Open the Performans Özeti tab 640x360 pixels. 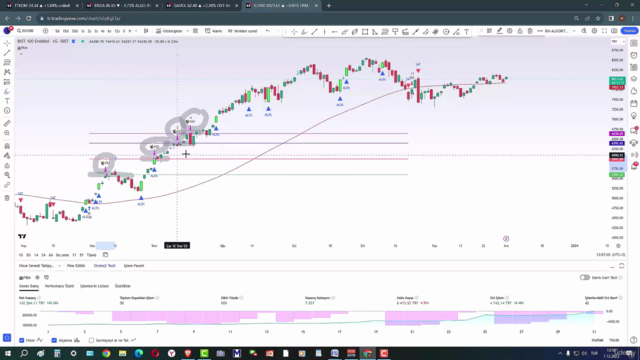(59, 286)
